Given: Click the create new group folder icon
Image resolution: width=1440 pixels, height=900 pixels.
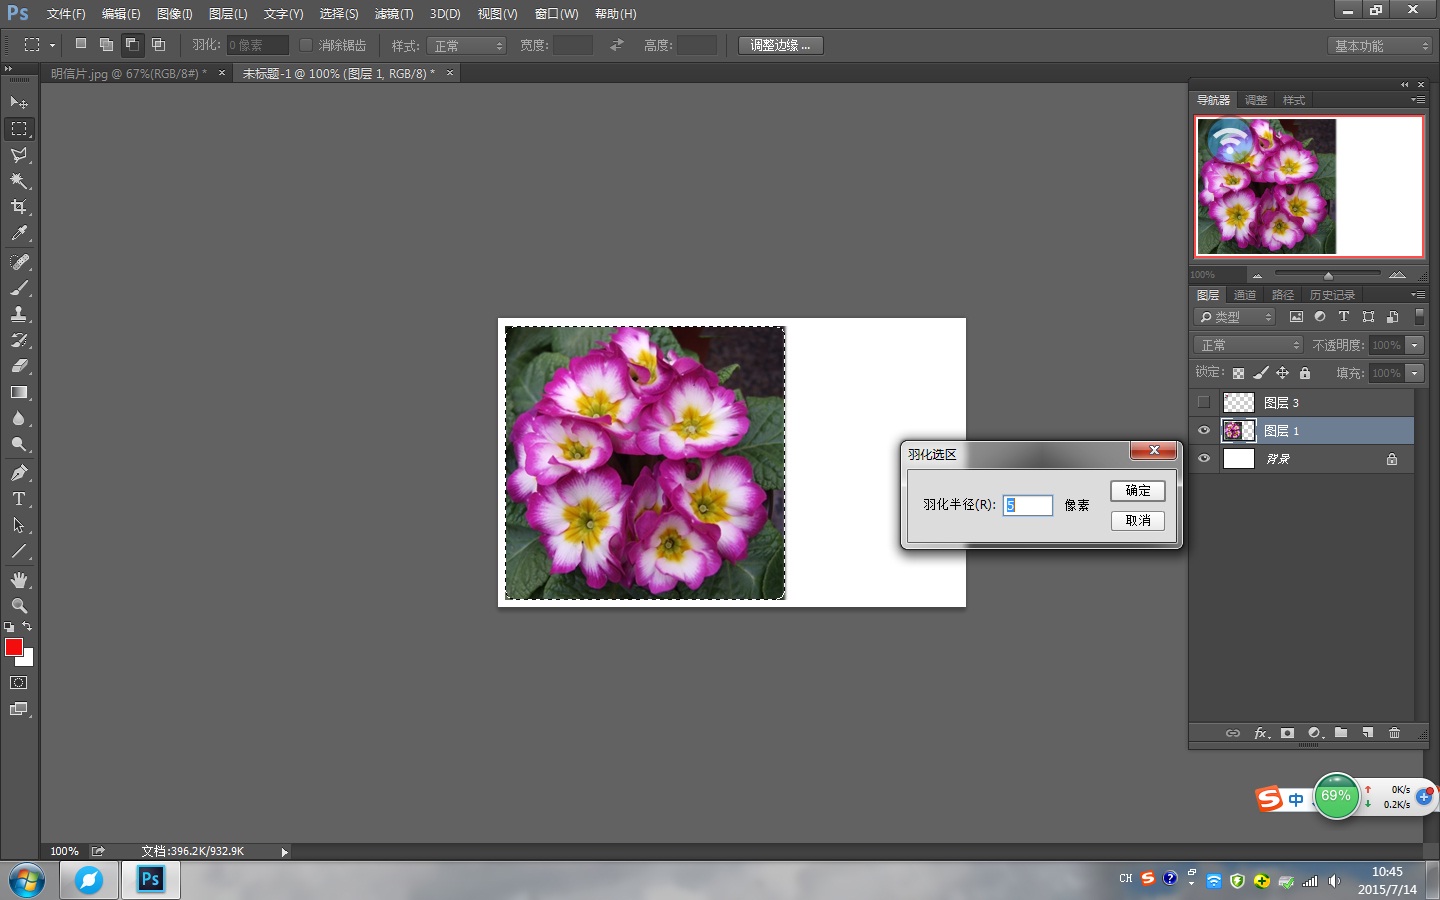Looking at the screenshot, I should pyautogui.click(x=1341, y=733).
